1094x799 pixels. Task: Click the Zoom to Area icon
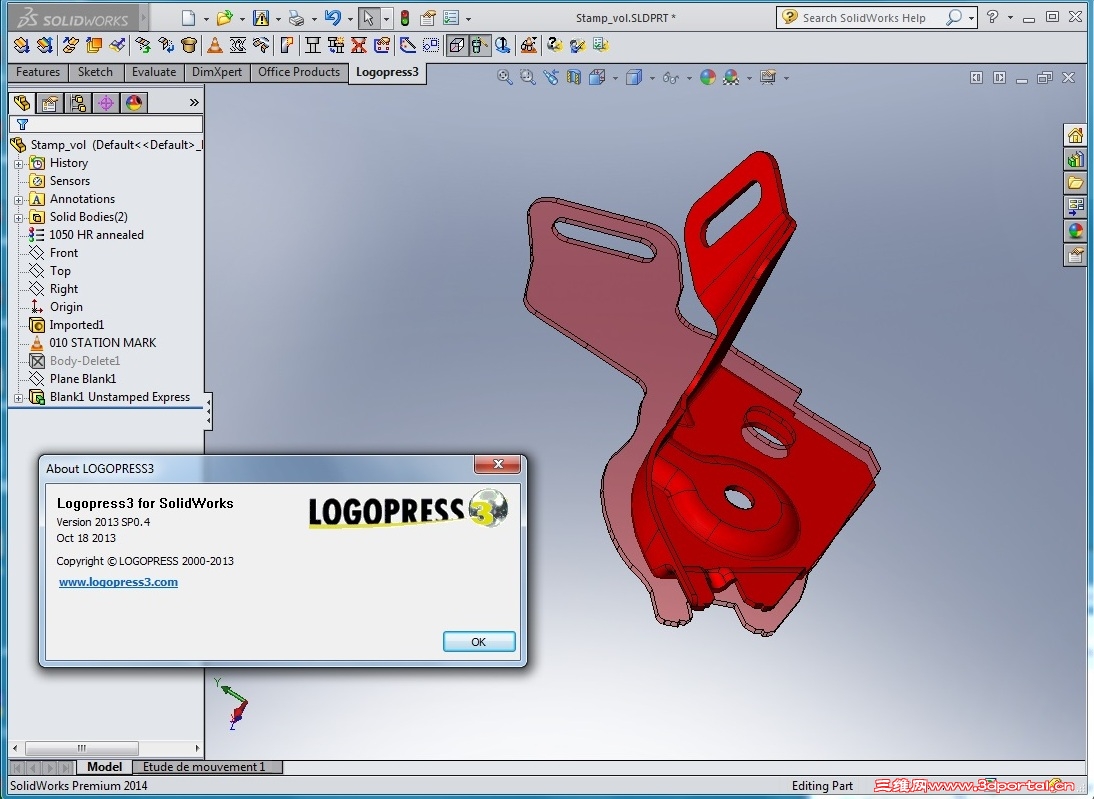tap(527, 77)
